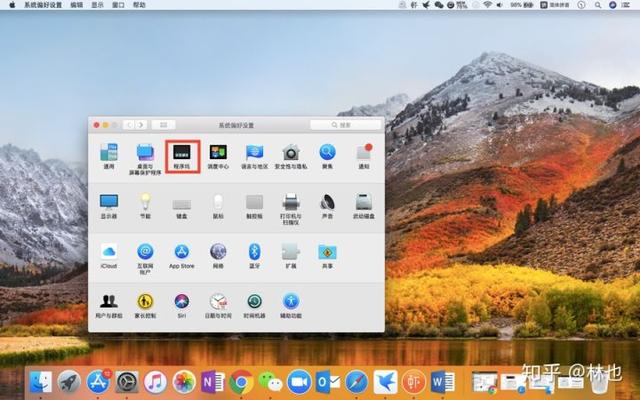
Task: Open Google Chrome from the Dock
Action: pyautogui.click(x=241, y=382)
